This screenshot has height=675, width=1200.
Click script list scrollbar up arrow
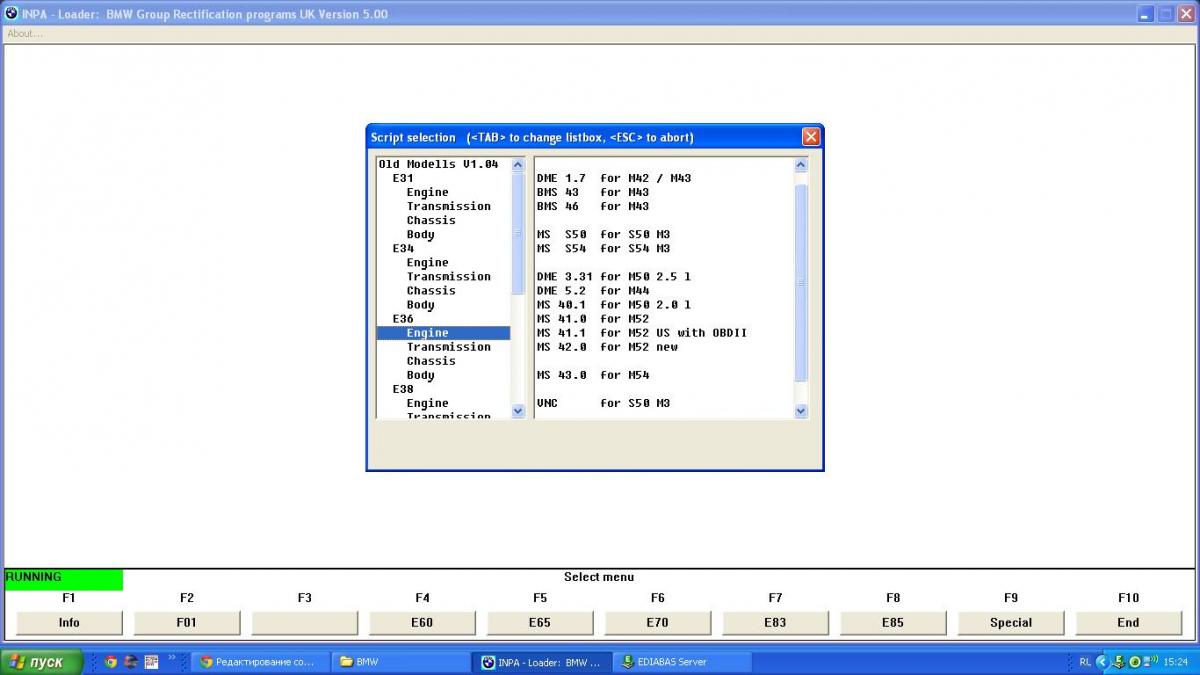pos(801,165)
